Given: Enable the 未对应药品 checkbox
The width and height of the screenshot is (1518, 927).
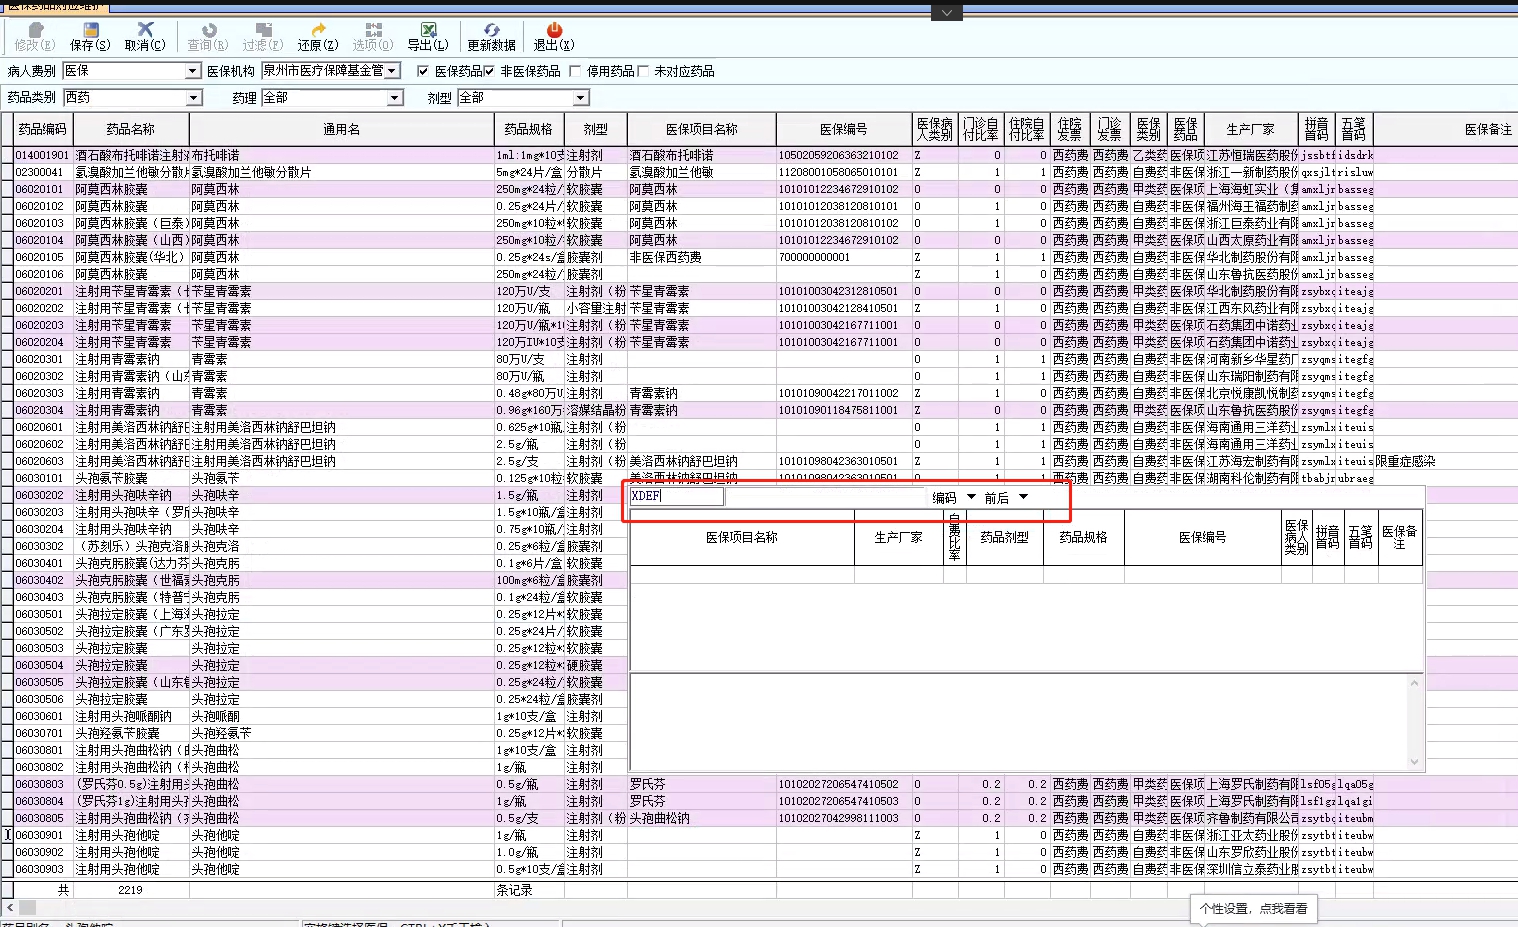Looking at the screenshot, I should 643,71.
